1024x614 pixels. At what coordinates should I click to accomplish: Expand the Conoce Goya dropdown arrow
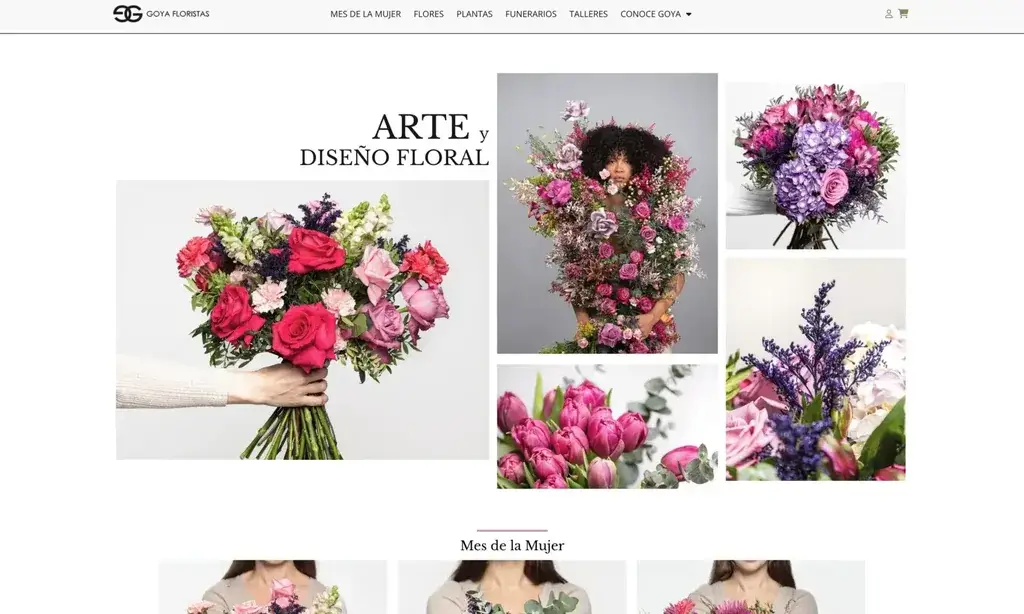688,14
